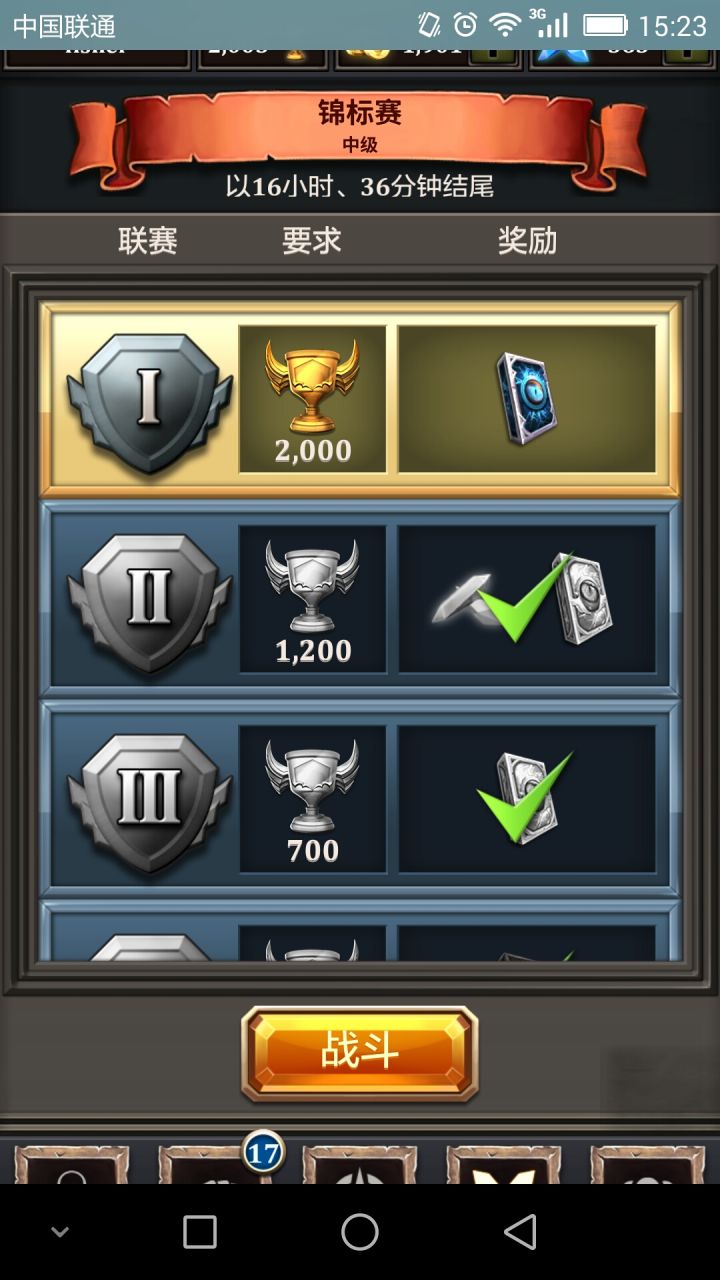Start battle with the 战斗 button
Image resolution: width=720 pixels, height=1280 pixels.
point(360,1053)
